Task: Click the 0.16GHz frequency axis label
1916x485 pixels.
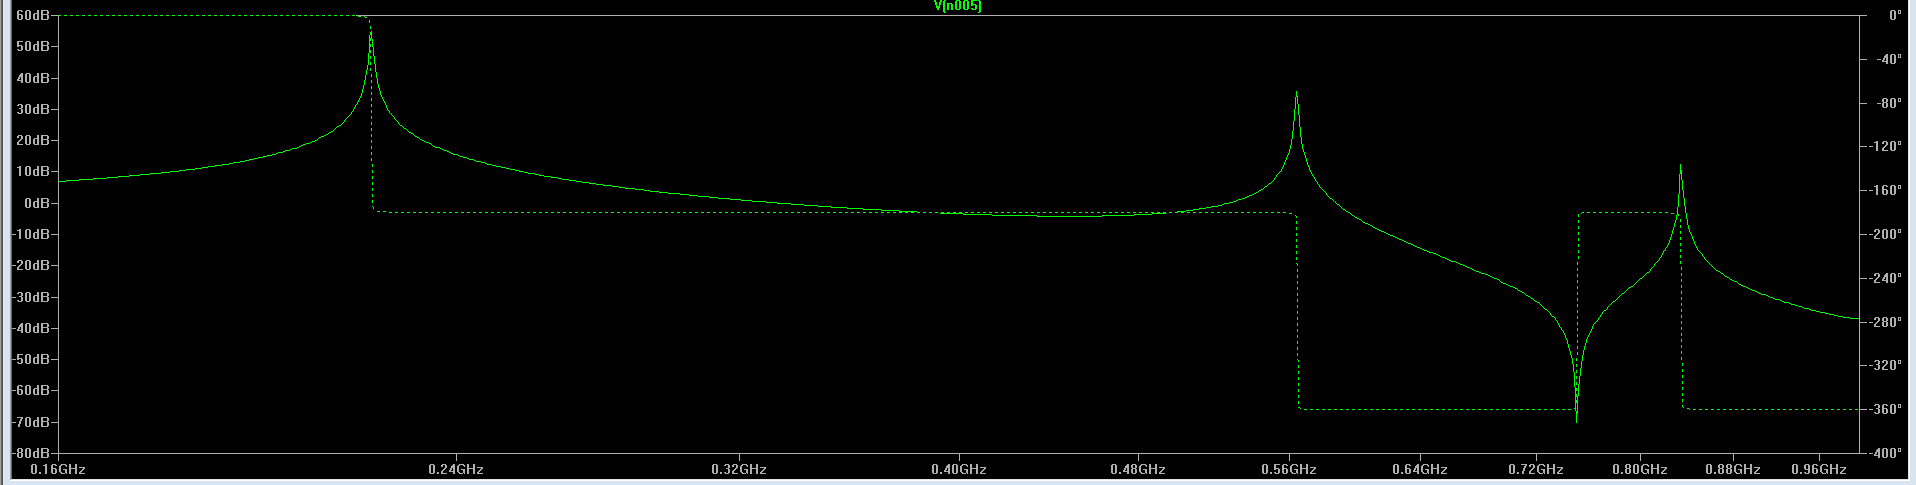Action: pyautogui.click(x=58, y=469)
